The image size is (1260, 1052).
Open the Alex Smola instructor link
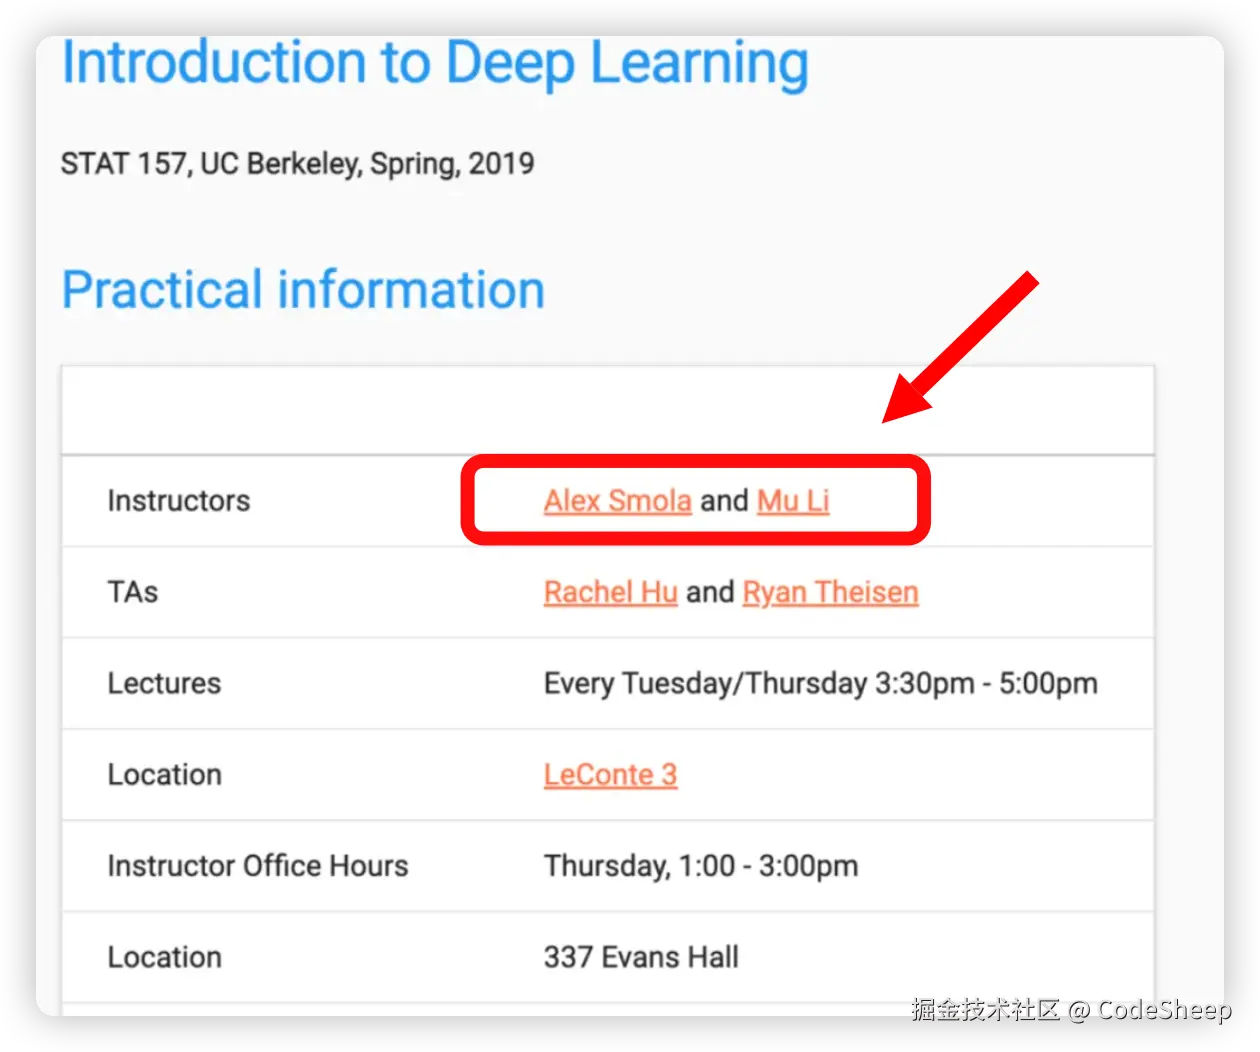(618, 500)
